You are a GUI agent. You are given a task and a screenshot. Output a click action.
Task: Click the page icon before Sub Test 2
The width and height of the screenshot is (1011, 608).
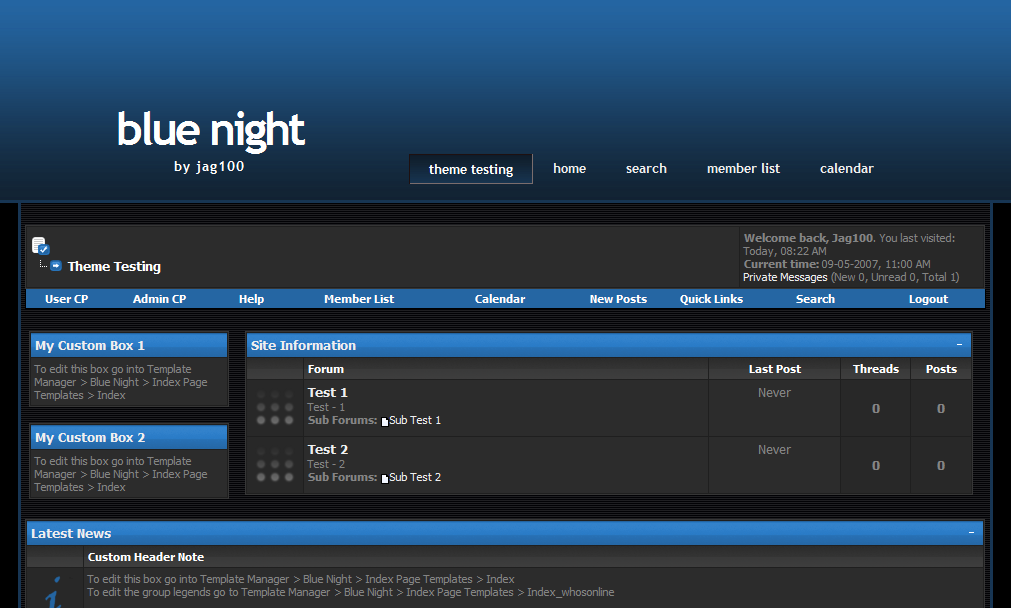pos(385,478)
